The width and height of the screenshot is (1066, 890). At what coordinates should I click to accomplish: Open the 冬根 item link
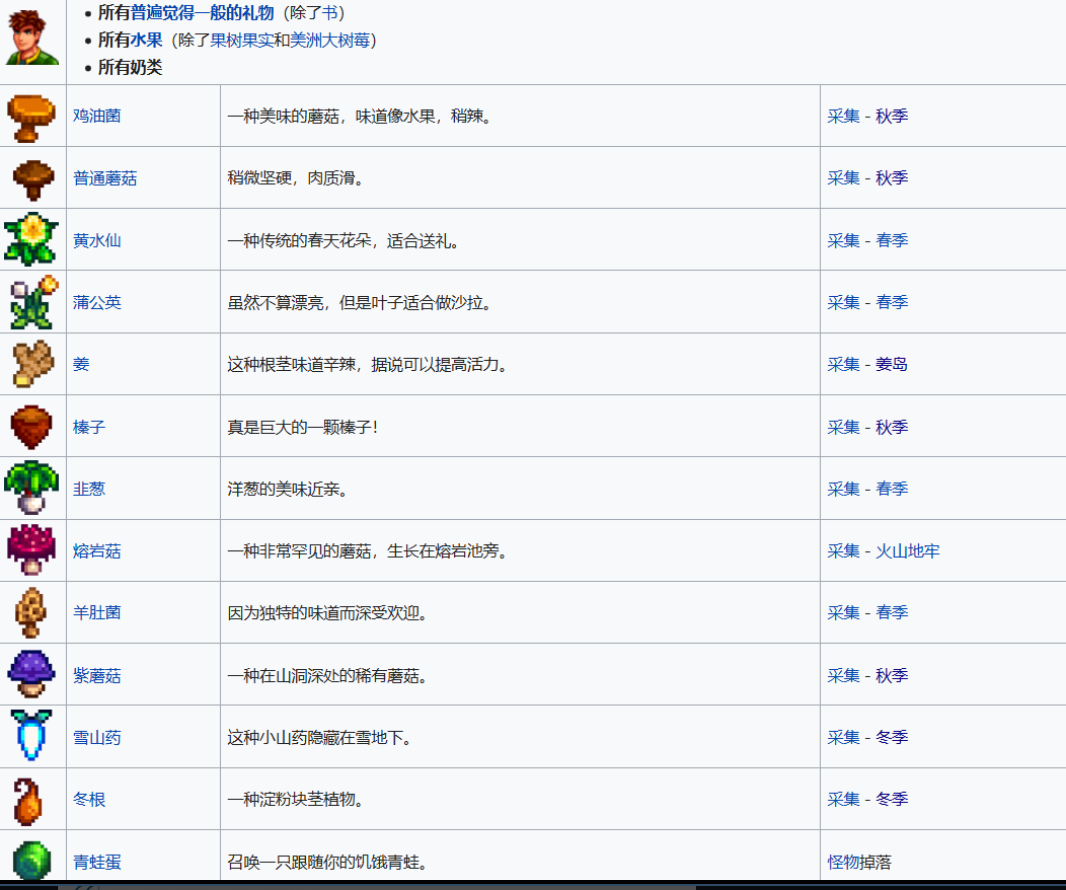click(x=89, y=800)
